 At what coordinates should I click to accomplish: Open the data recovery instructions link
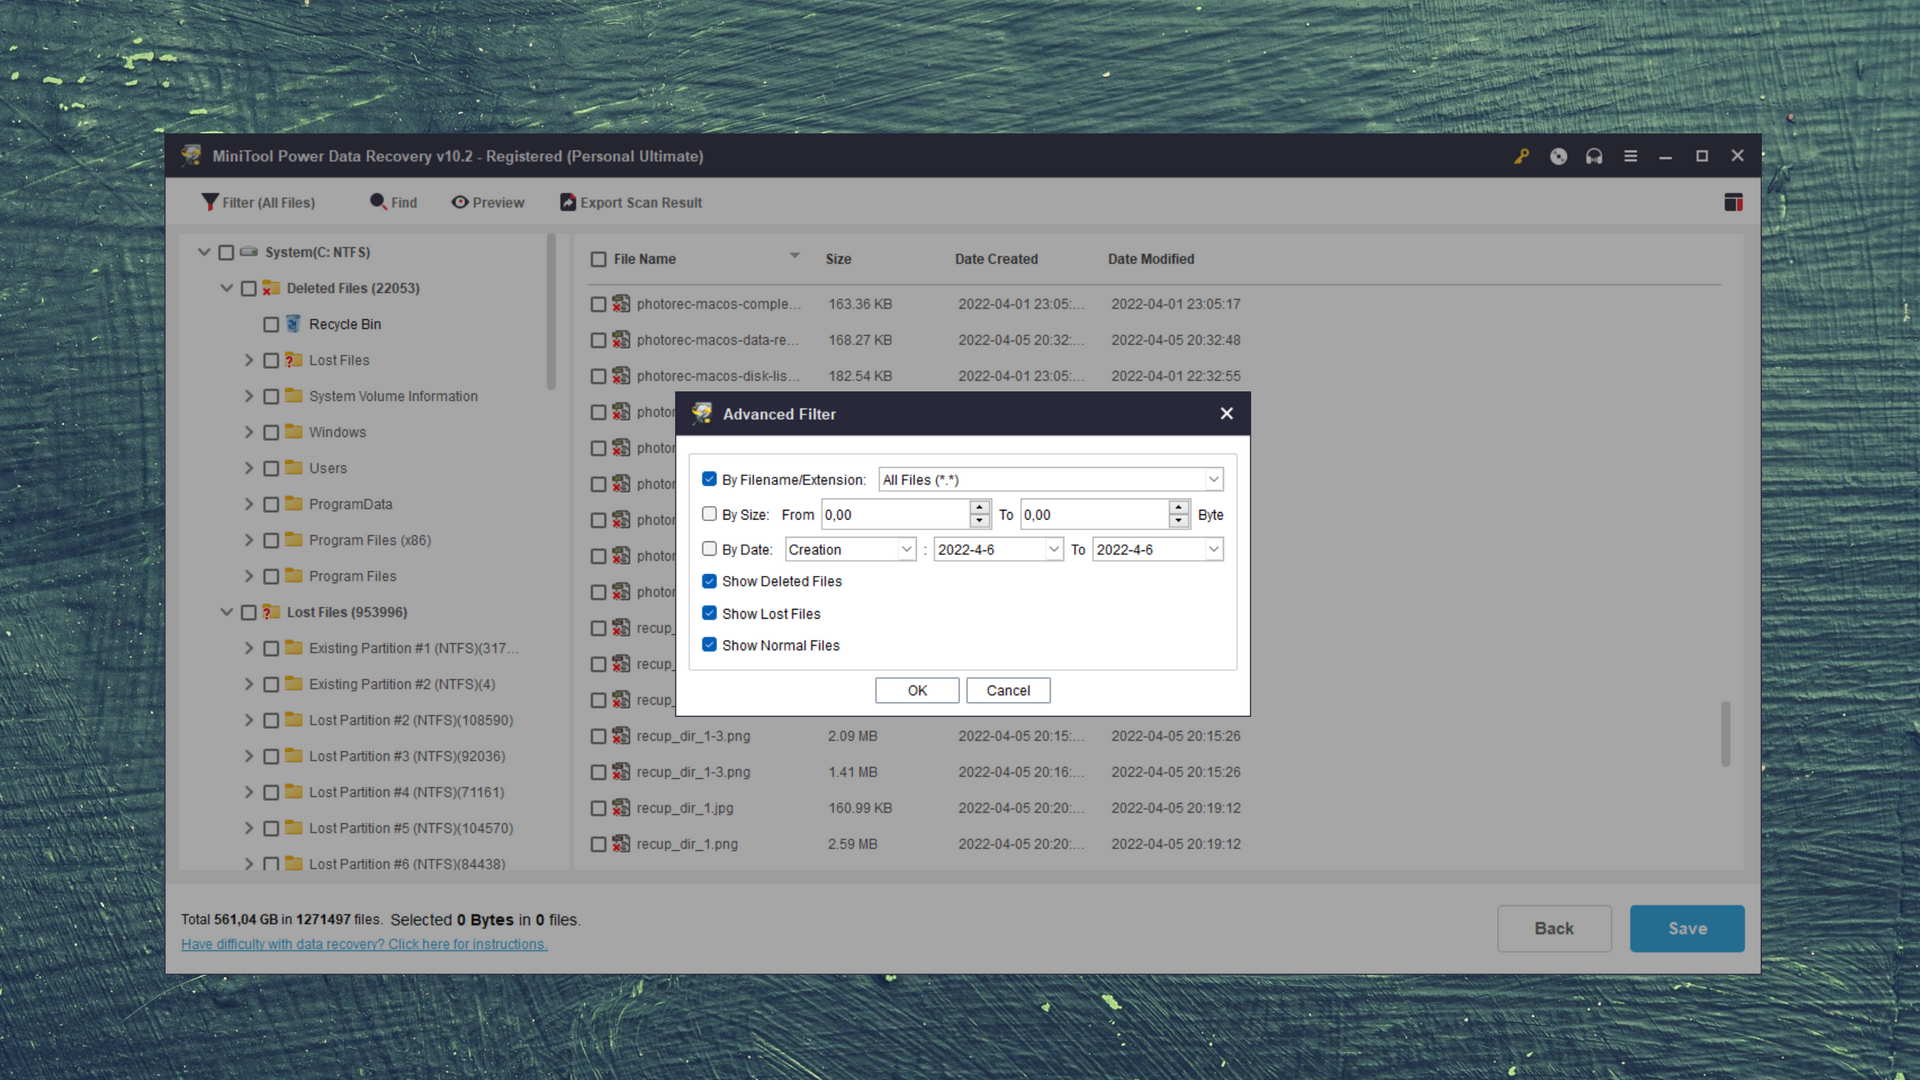(x=364, y=944)
